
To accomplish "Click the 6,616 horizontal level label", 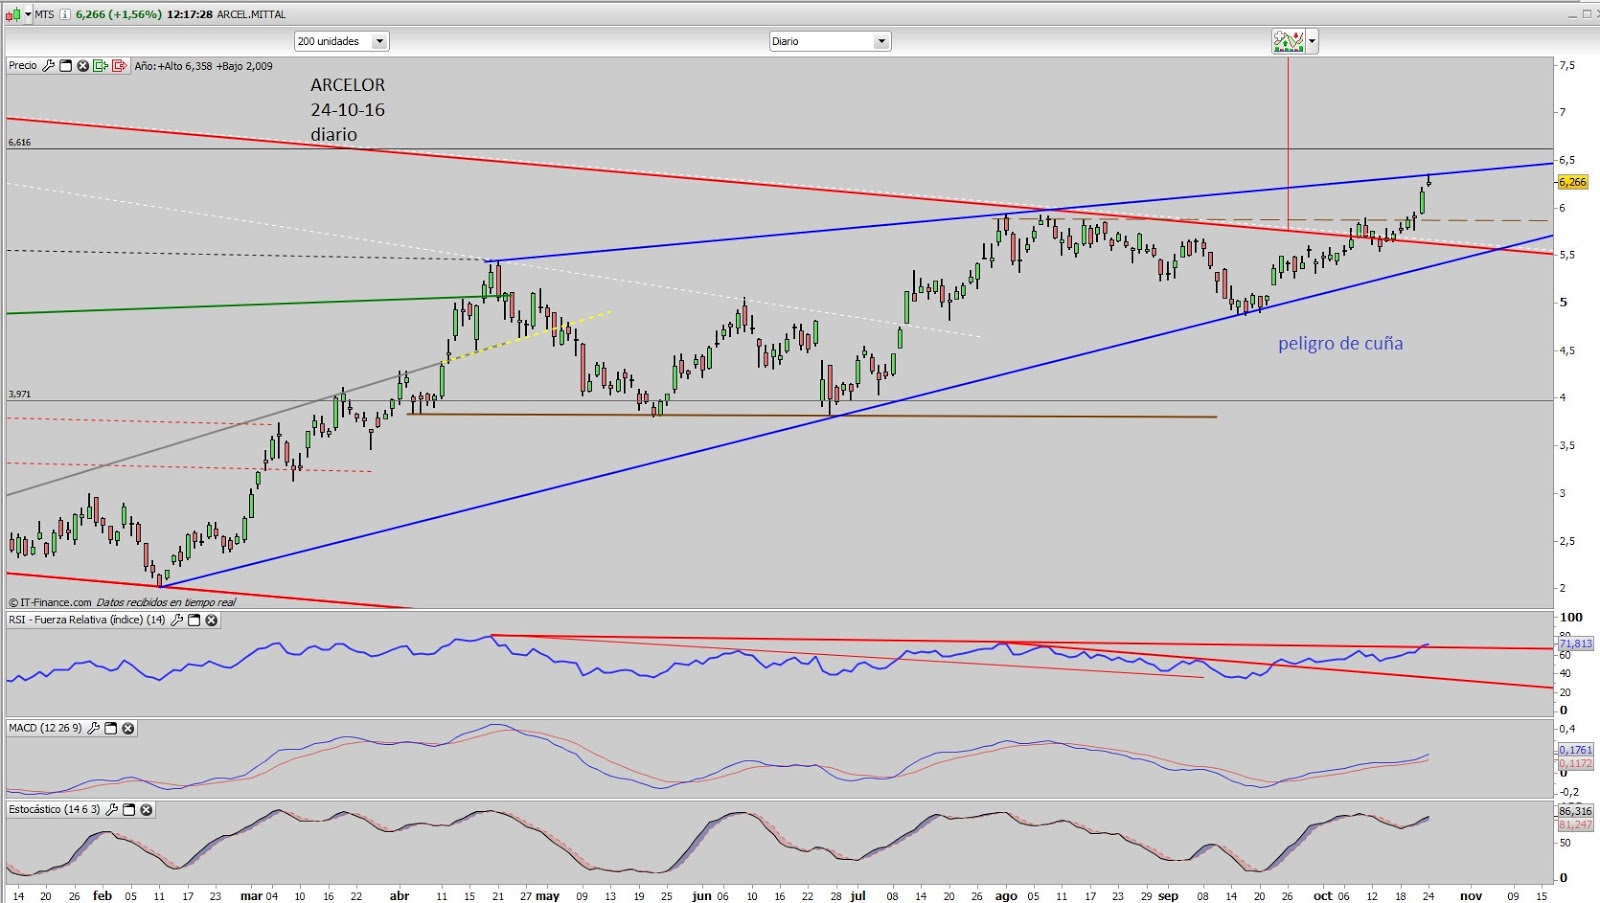I will click(x=19, y=142).
